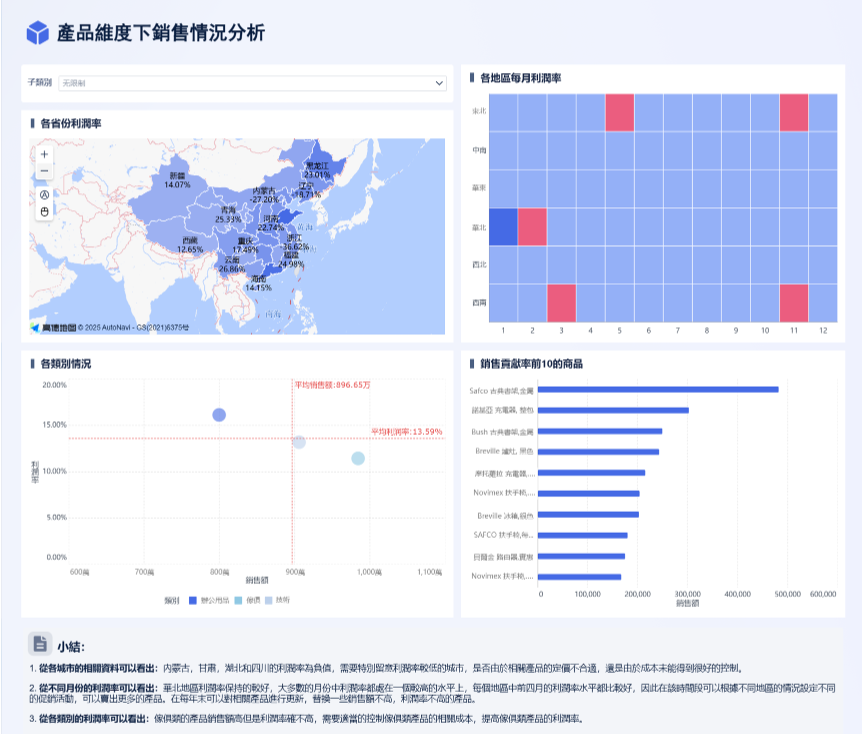The width and height of the screenshot is (862, 734).
Task: Click the Breville 爐灶 黑色 bar
Action: click(x=599, y=452)
